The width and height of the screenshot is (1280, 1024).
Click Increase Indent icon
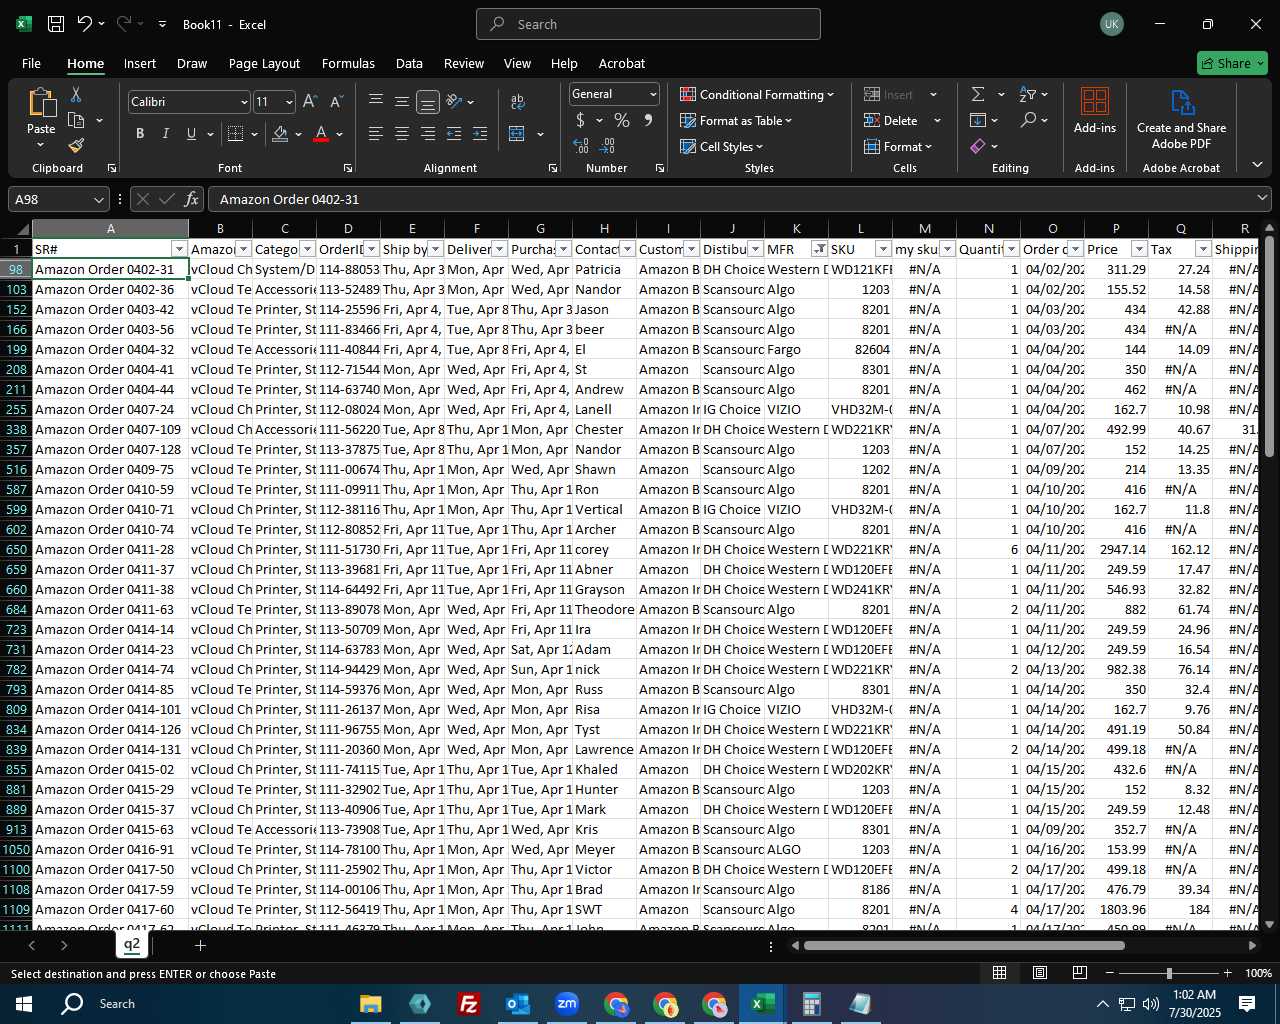click(480, 134)
